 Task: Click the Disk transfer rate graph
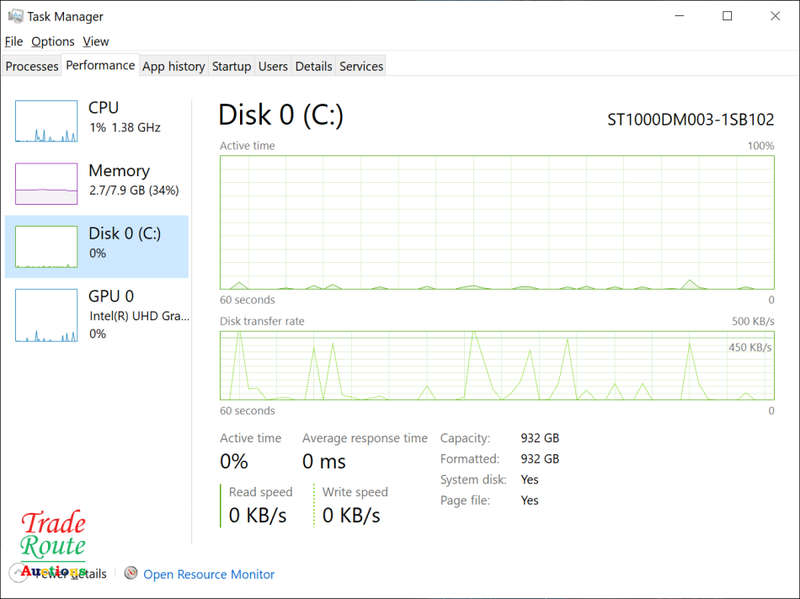click(x=497, y=366)
